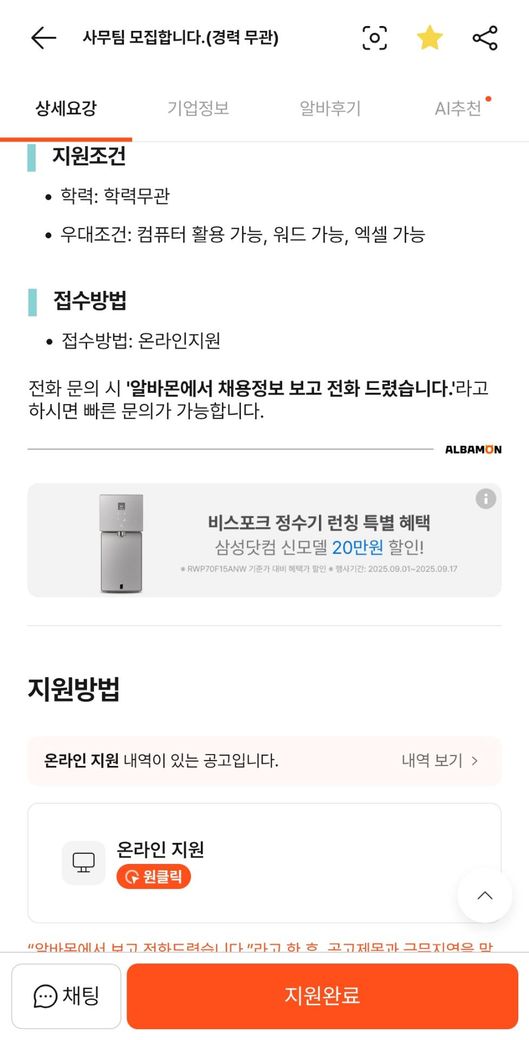Tap the 원클릭 badge
Screen dimensions: 529x1040
click(x=153, y=878)
